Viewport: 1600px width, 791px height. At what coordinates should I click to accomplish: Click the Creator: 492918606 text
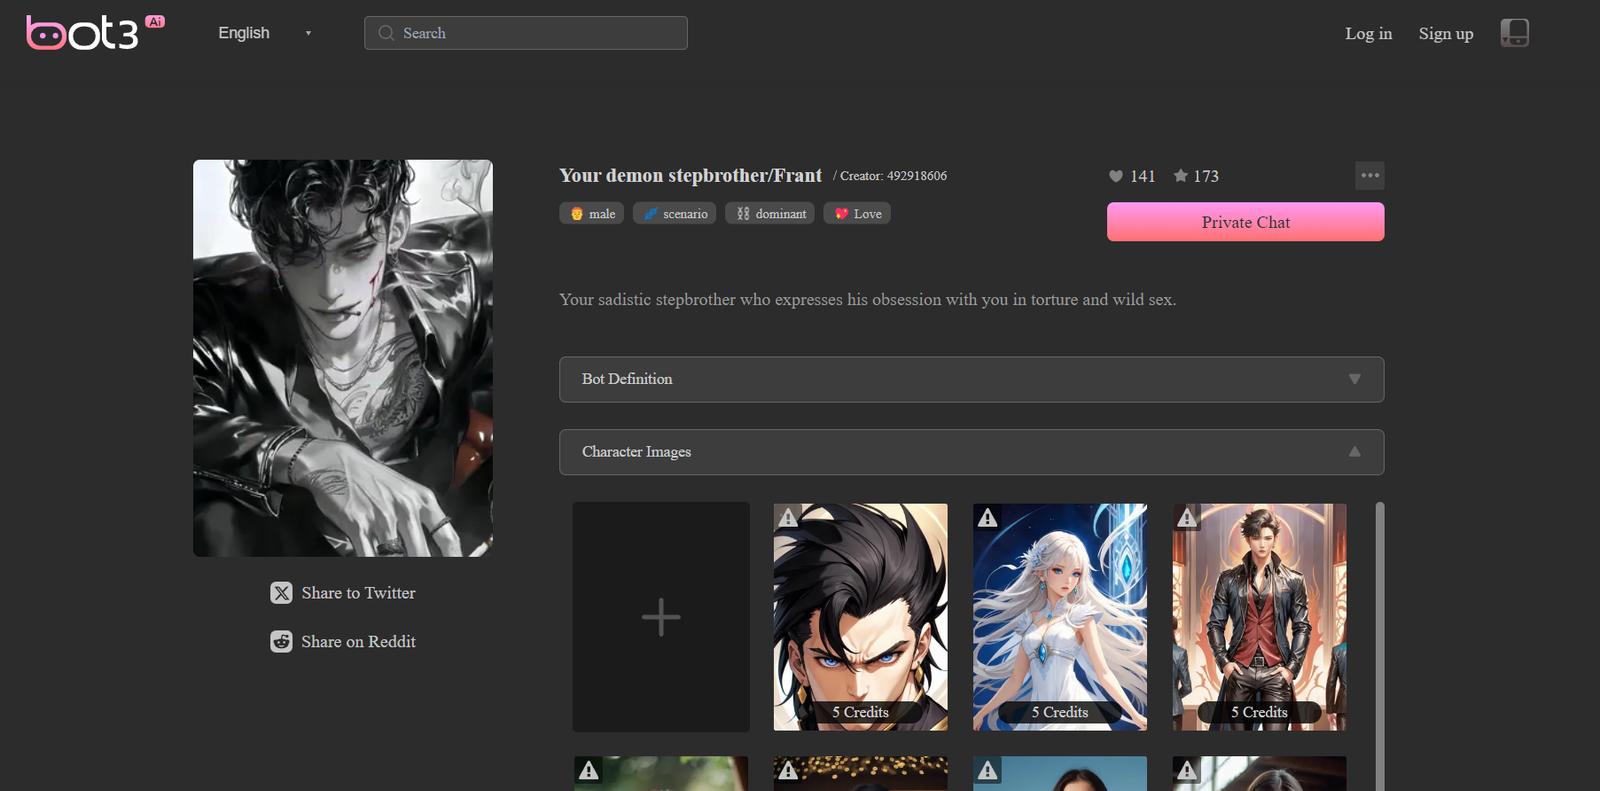pos(893,176)
